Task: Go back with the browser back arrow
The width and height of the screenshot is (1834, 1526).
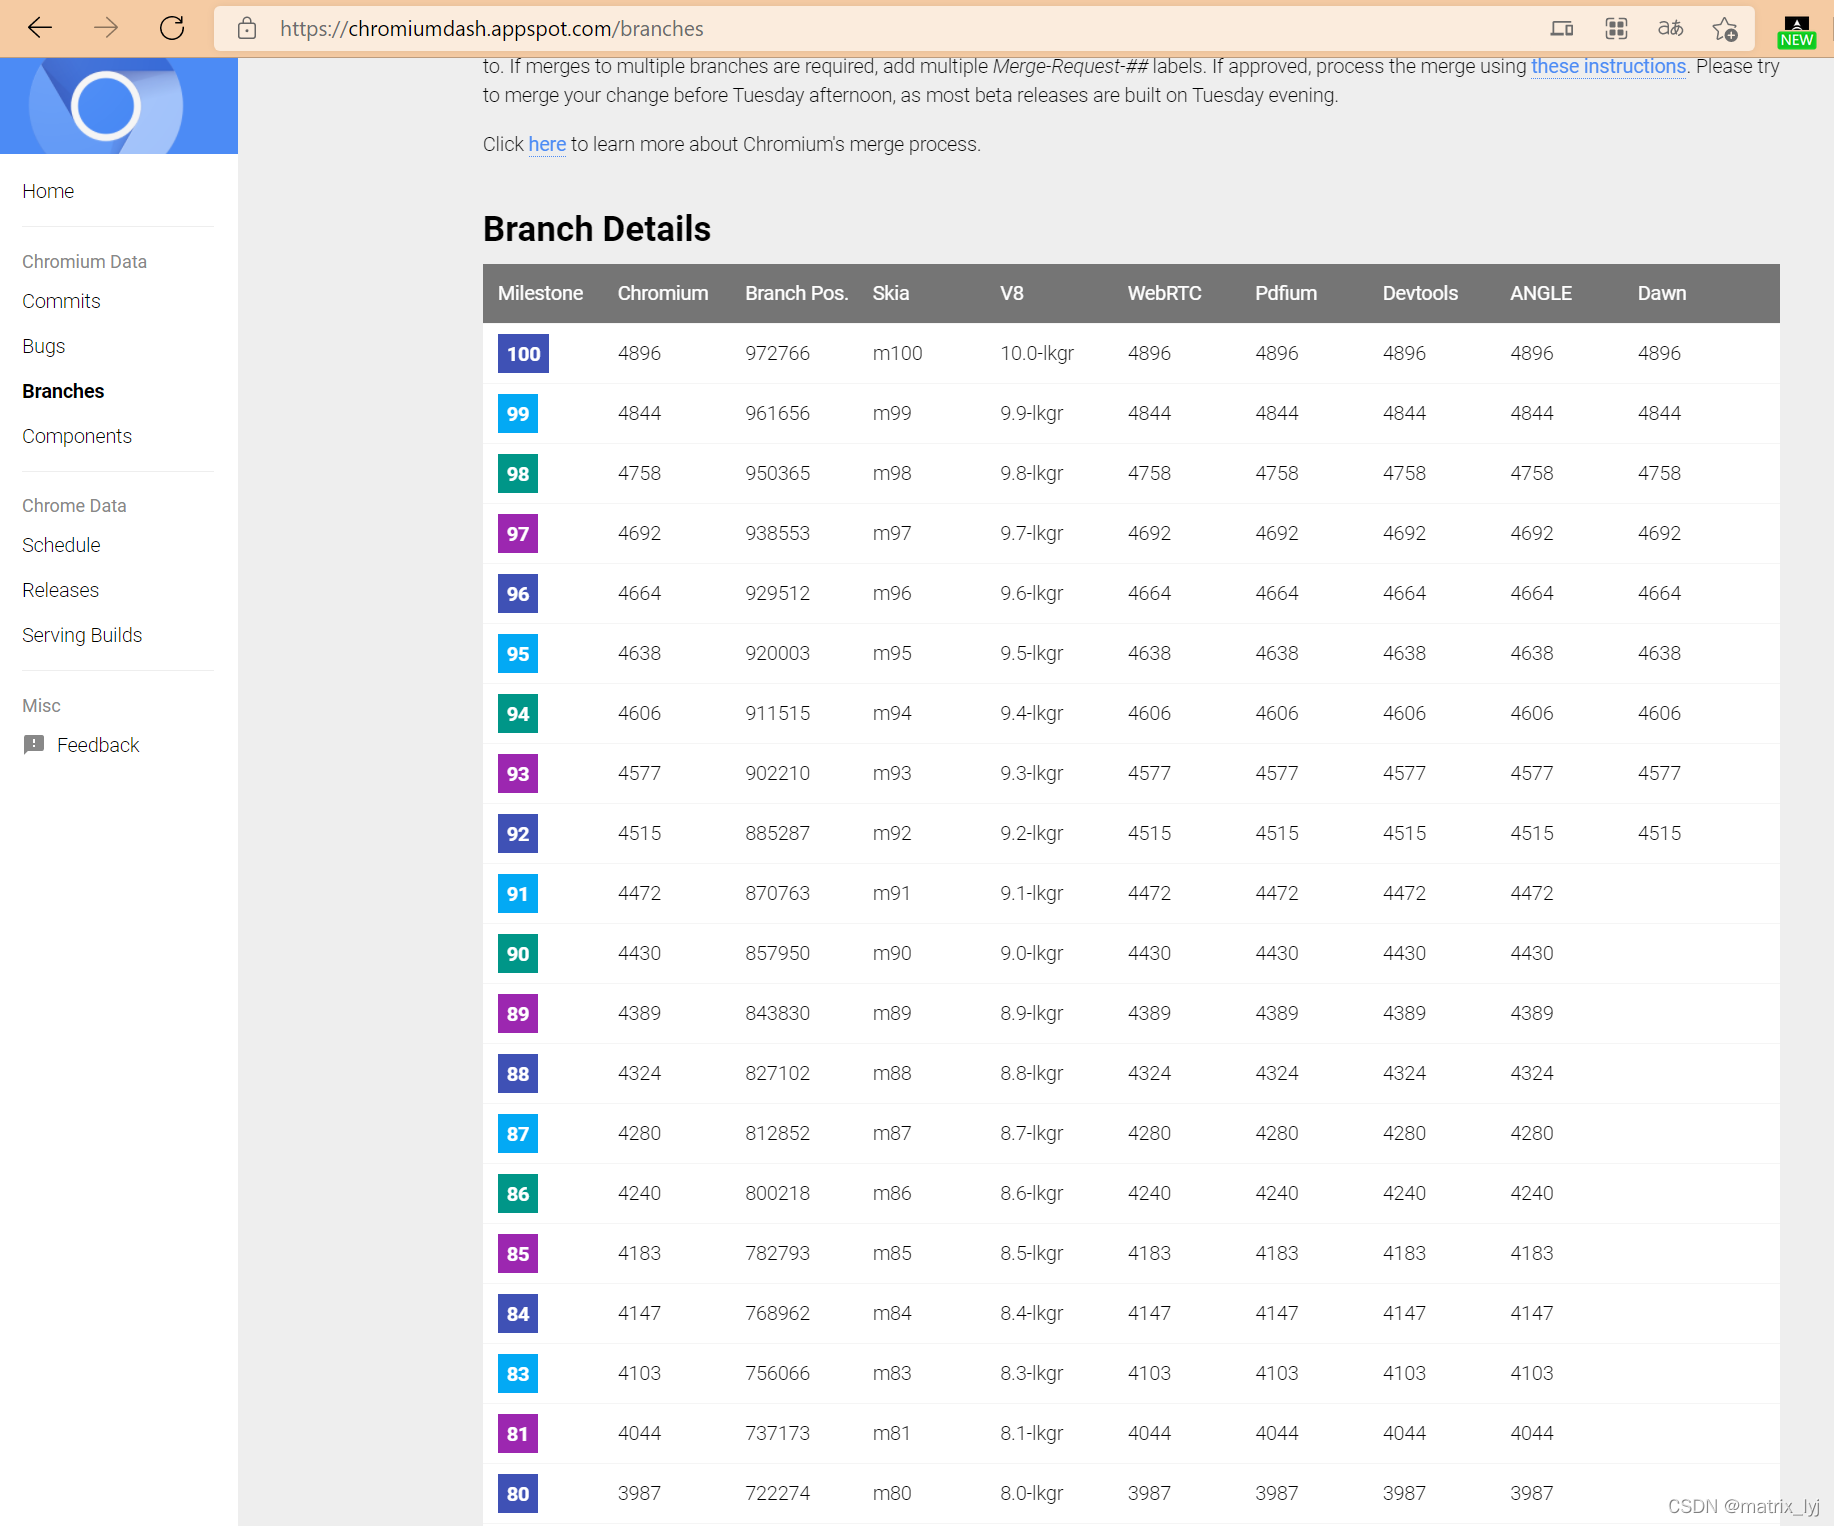Action: tap(40, 28)
